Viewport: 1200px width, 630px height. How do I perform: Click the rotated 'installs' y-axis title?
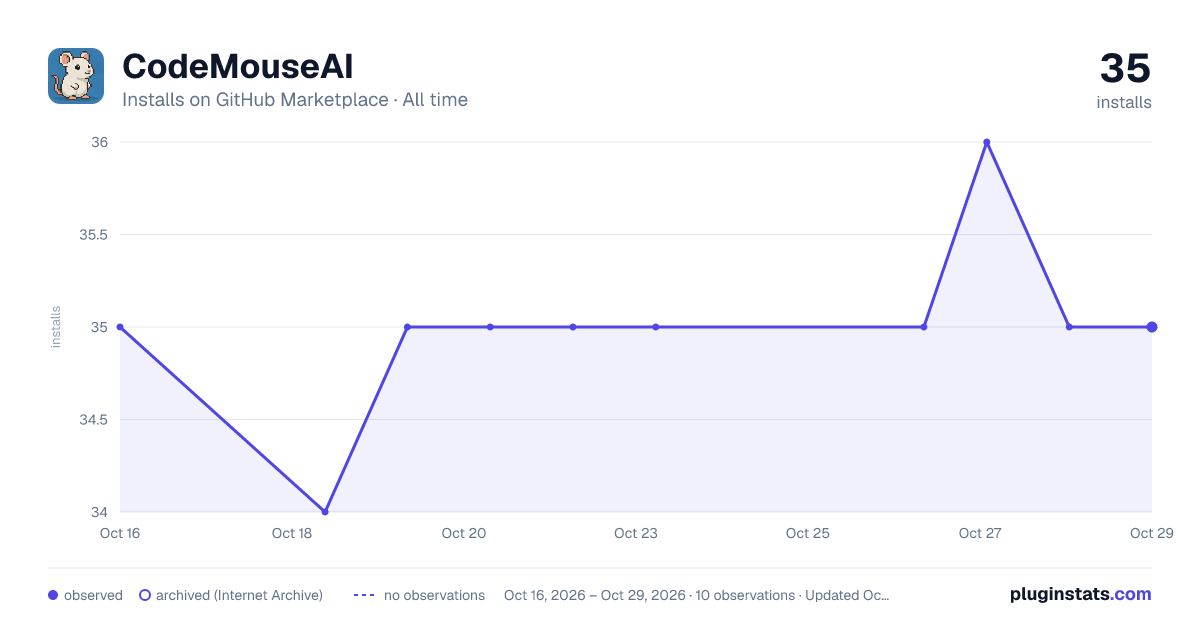click(56, 327)
